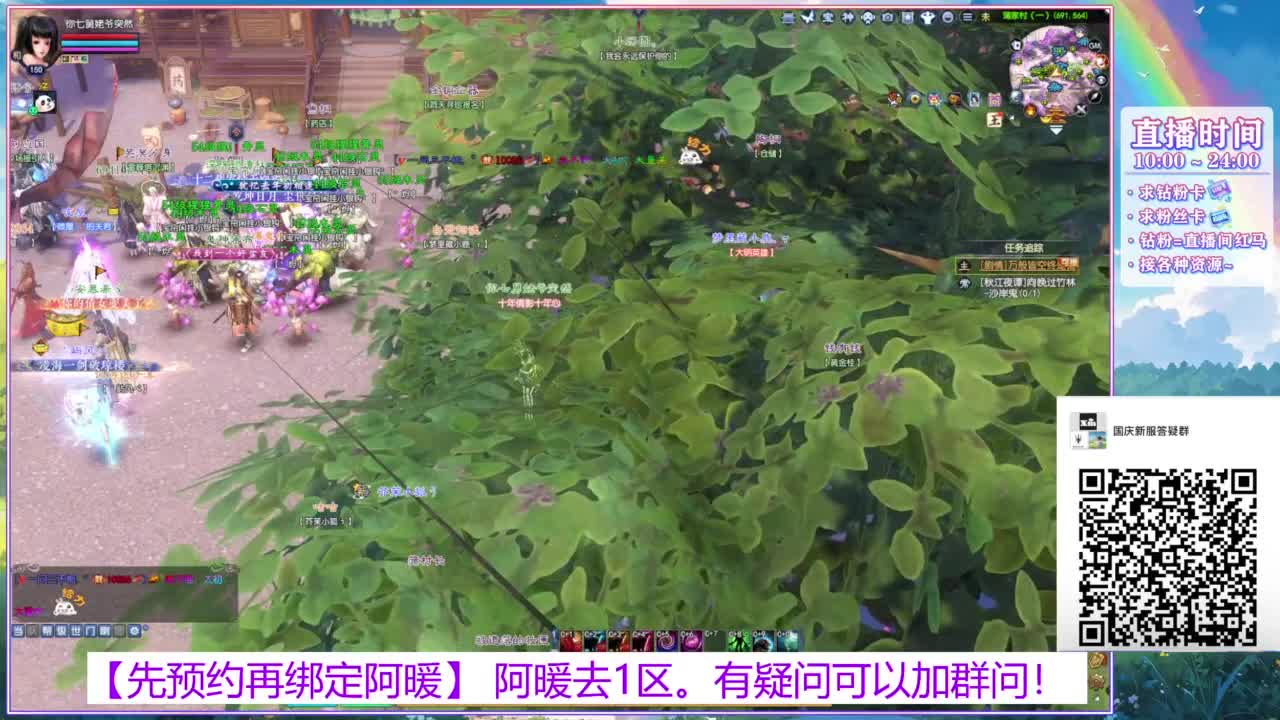Viewport: 1280px width, 720px height.
Task: Open the butterfly icon in top menu bar
Action: pos(808,17)
